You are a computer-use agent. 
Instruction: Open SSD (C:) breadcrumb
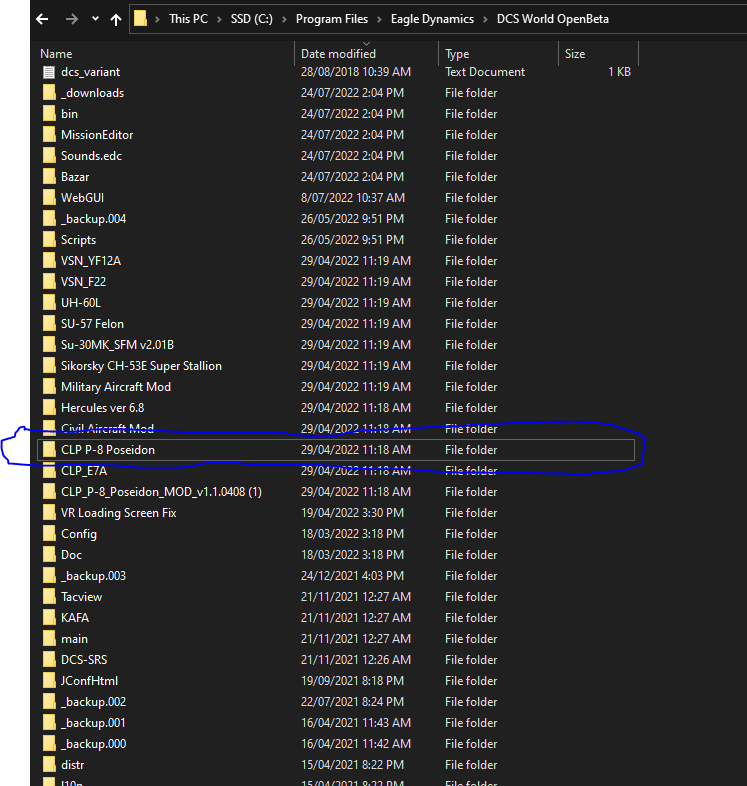point(252,19)
